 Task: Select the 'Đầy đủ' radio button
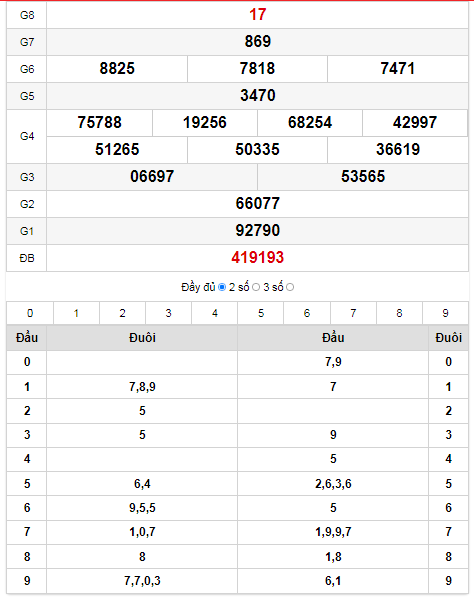coord(222,287)
